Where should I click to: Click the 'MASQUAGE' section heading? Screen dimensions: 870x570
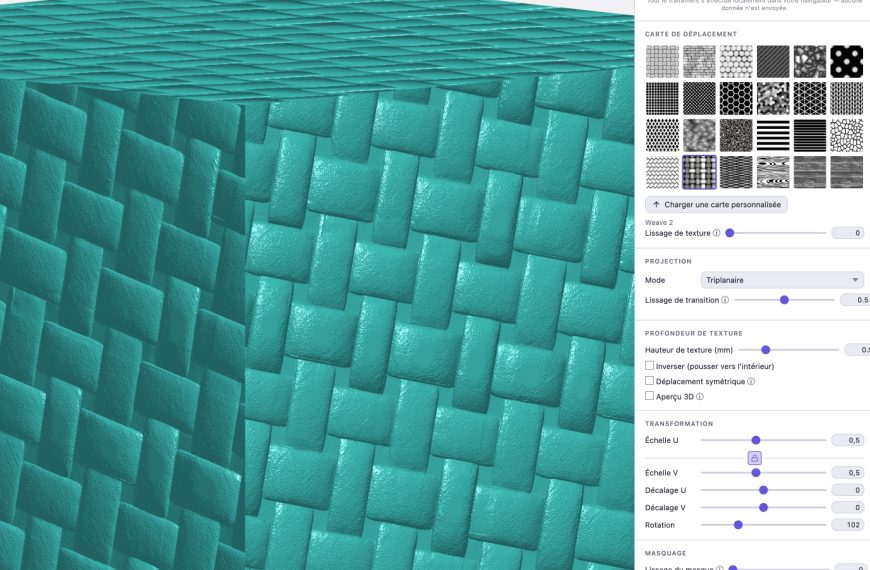tap(665, 553)
